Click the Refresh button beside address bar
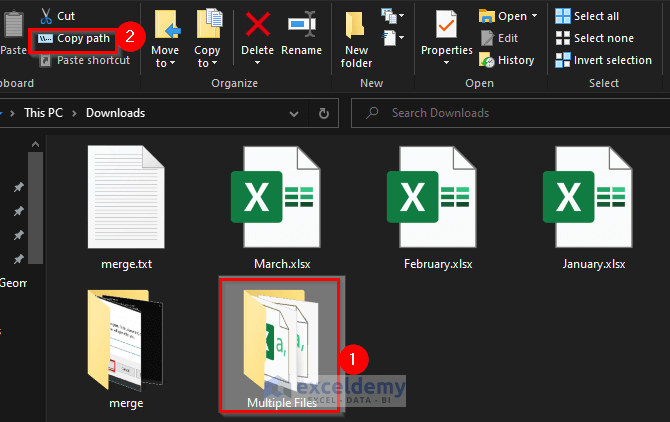Image resolution: width=670 pixels, height=422 pixels. (x=324, y=114)
